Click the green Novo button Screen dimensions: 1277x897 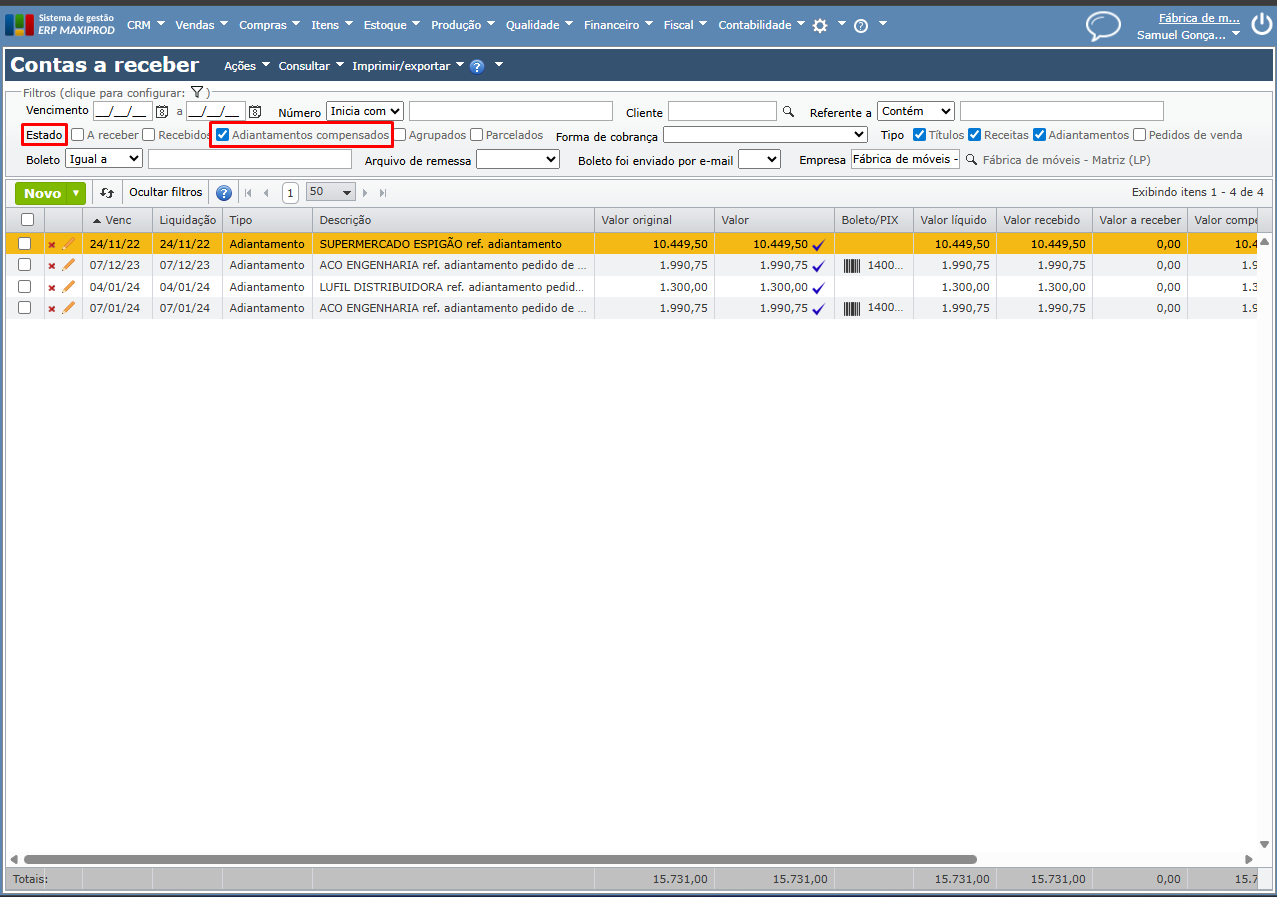(x=42, y=193)
